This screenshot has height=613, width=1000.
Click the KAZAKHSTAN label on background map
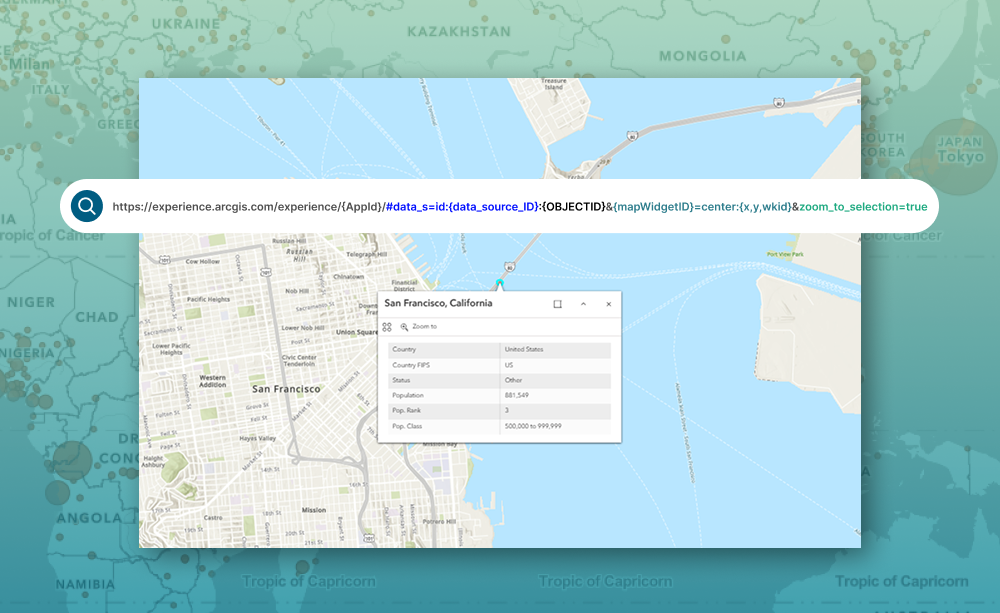click(459, 31)
